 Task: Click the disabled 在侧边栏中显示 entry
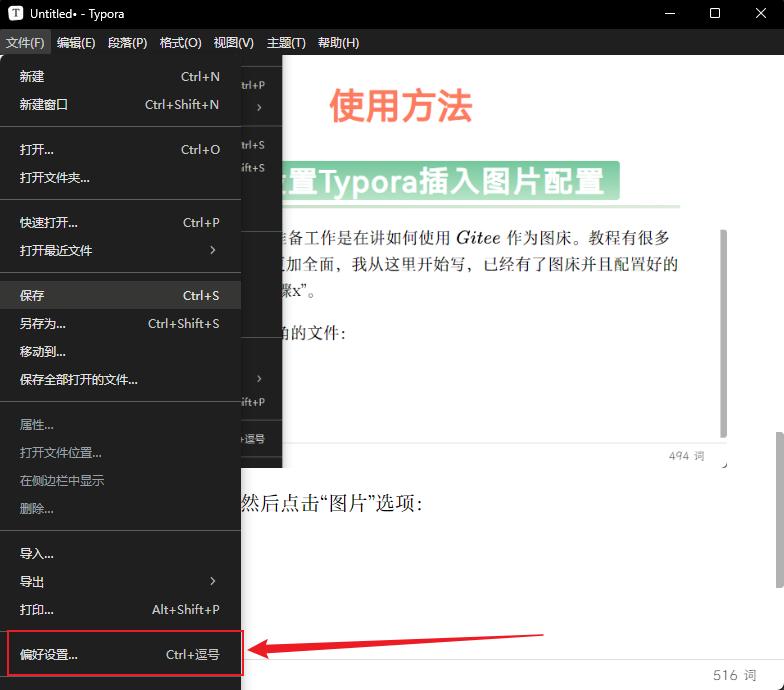(120, 480)
